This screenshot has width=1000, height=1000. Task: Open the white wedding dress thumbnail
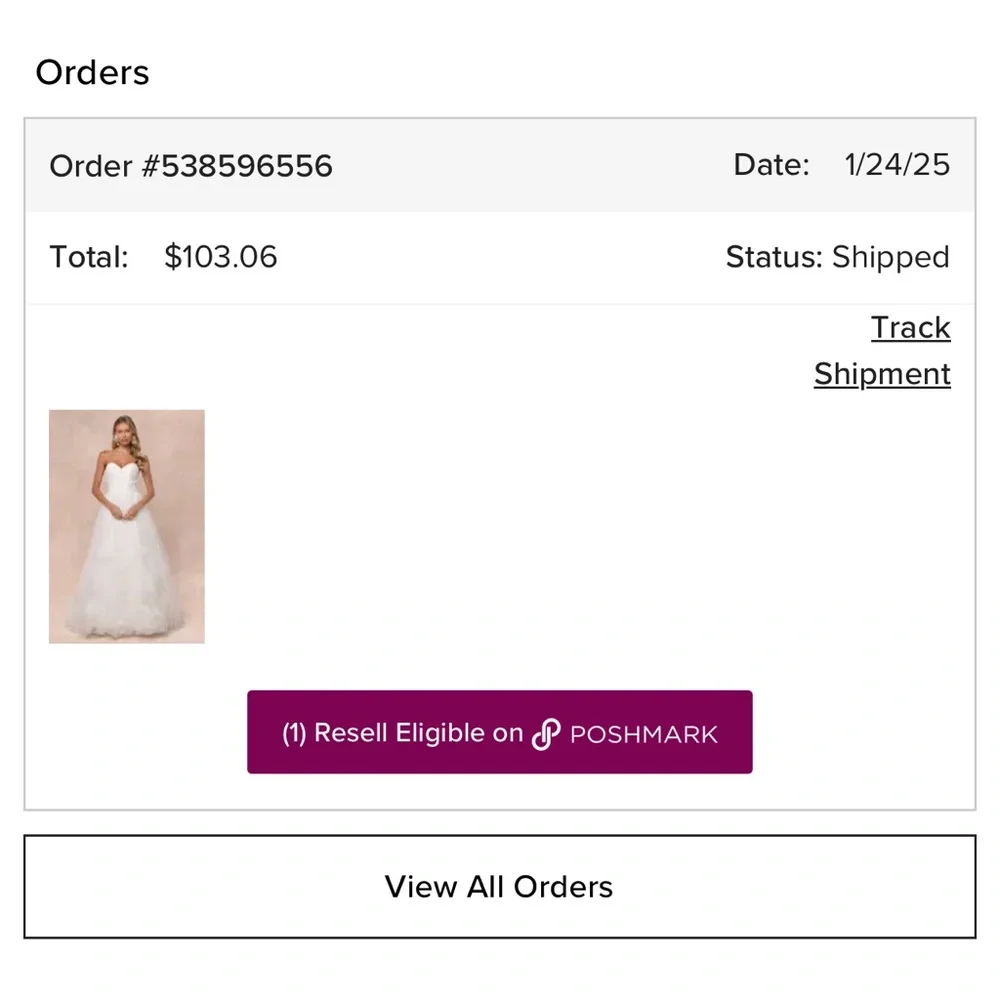point(127,526)
